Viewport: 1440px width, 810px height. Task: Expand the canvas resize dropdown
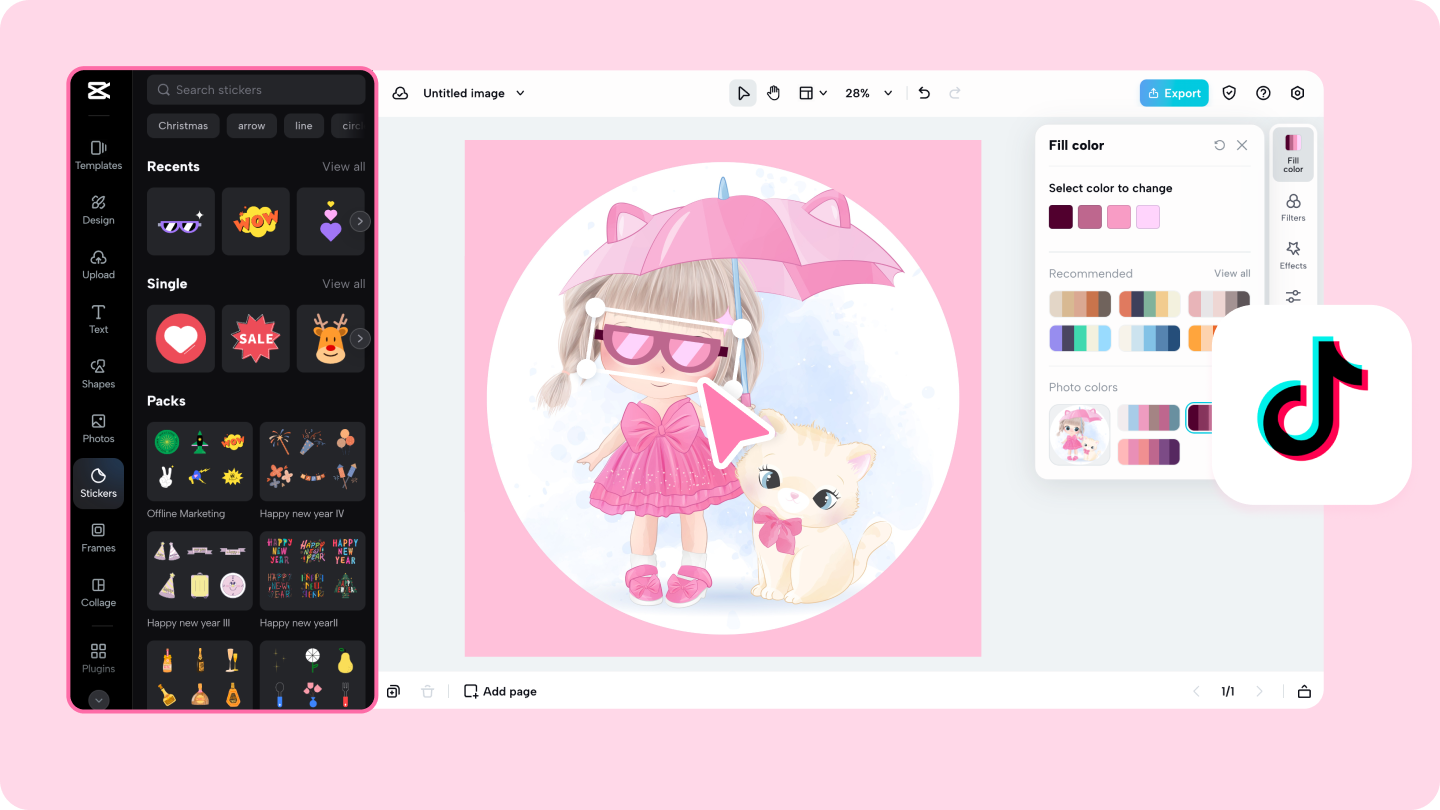tap(813, 92)
